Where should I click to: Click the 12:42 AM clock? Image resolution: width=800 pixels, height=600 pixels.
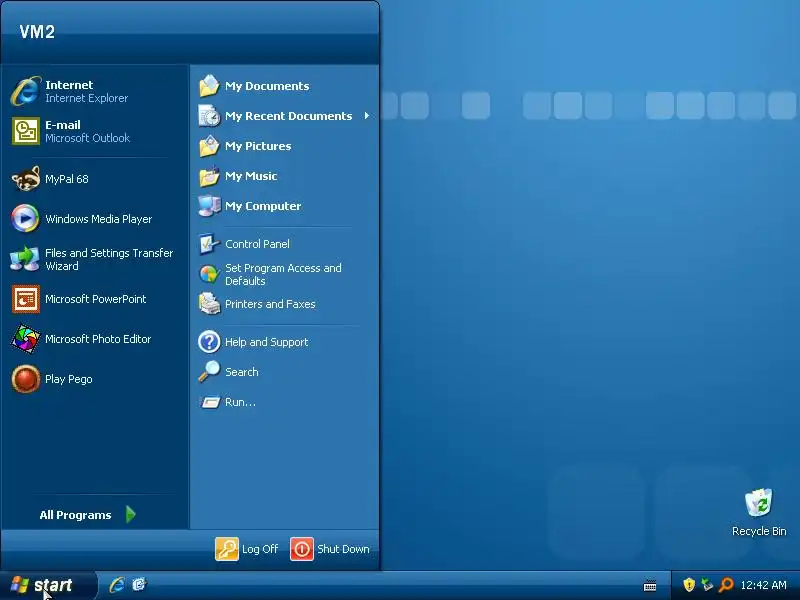[763, 585]
